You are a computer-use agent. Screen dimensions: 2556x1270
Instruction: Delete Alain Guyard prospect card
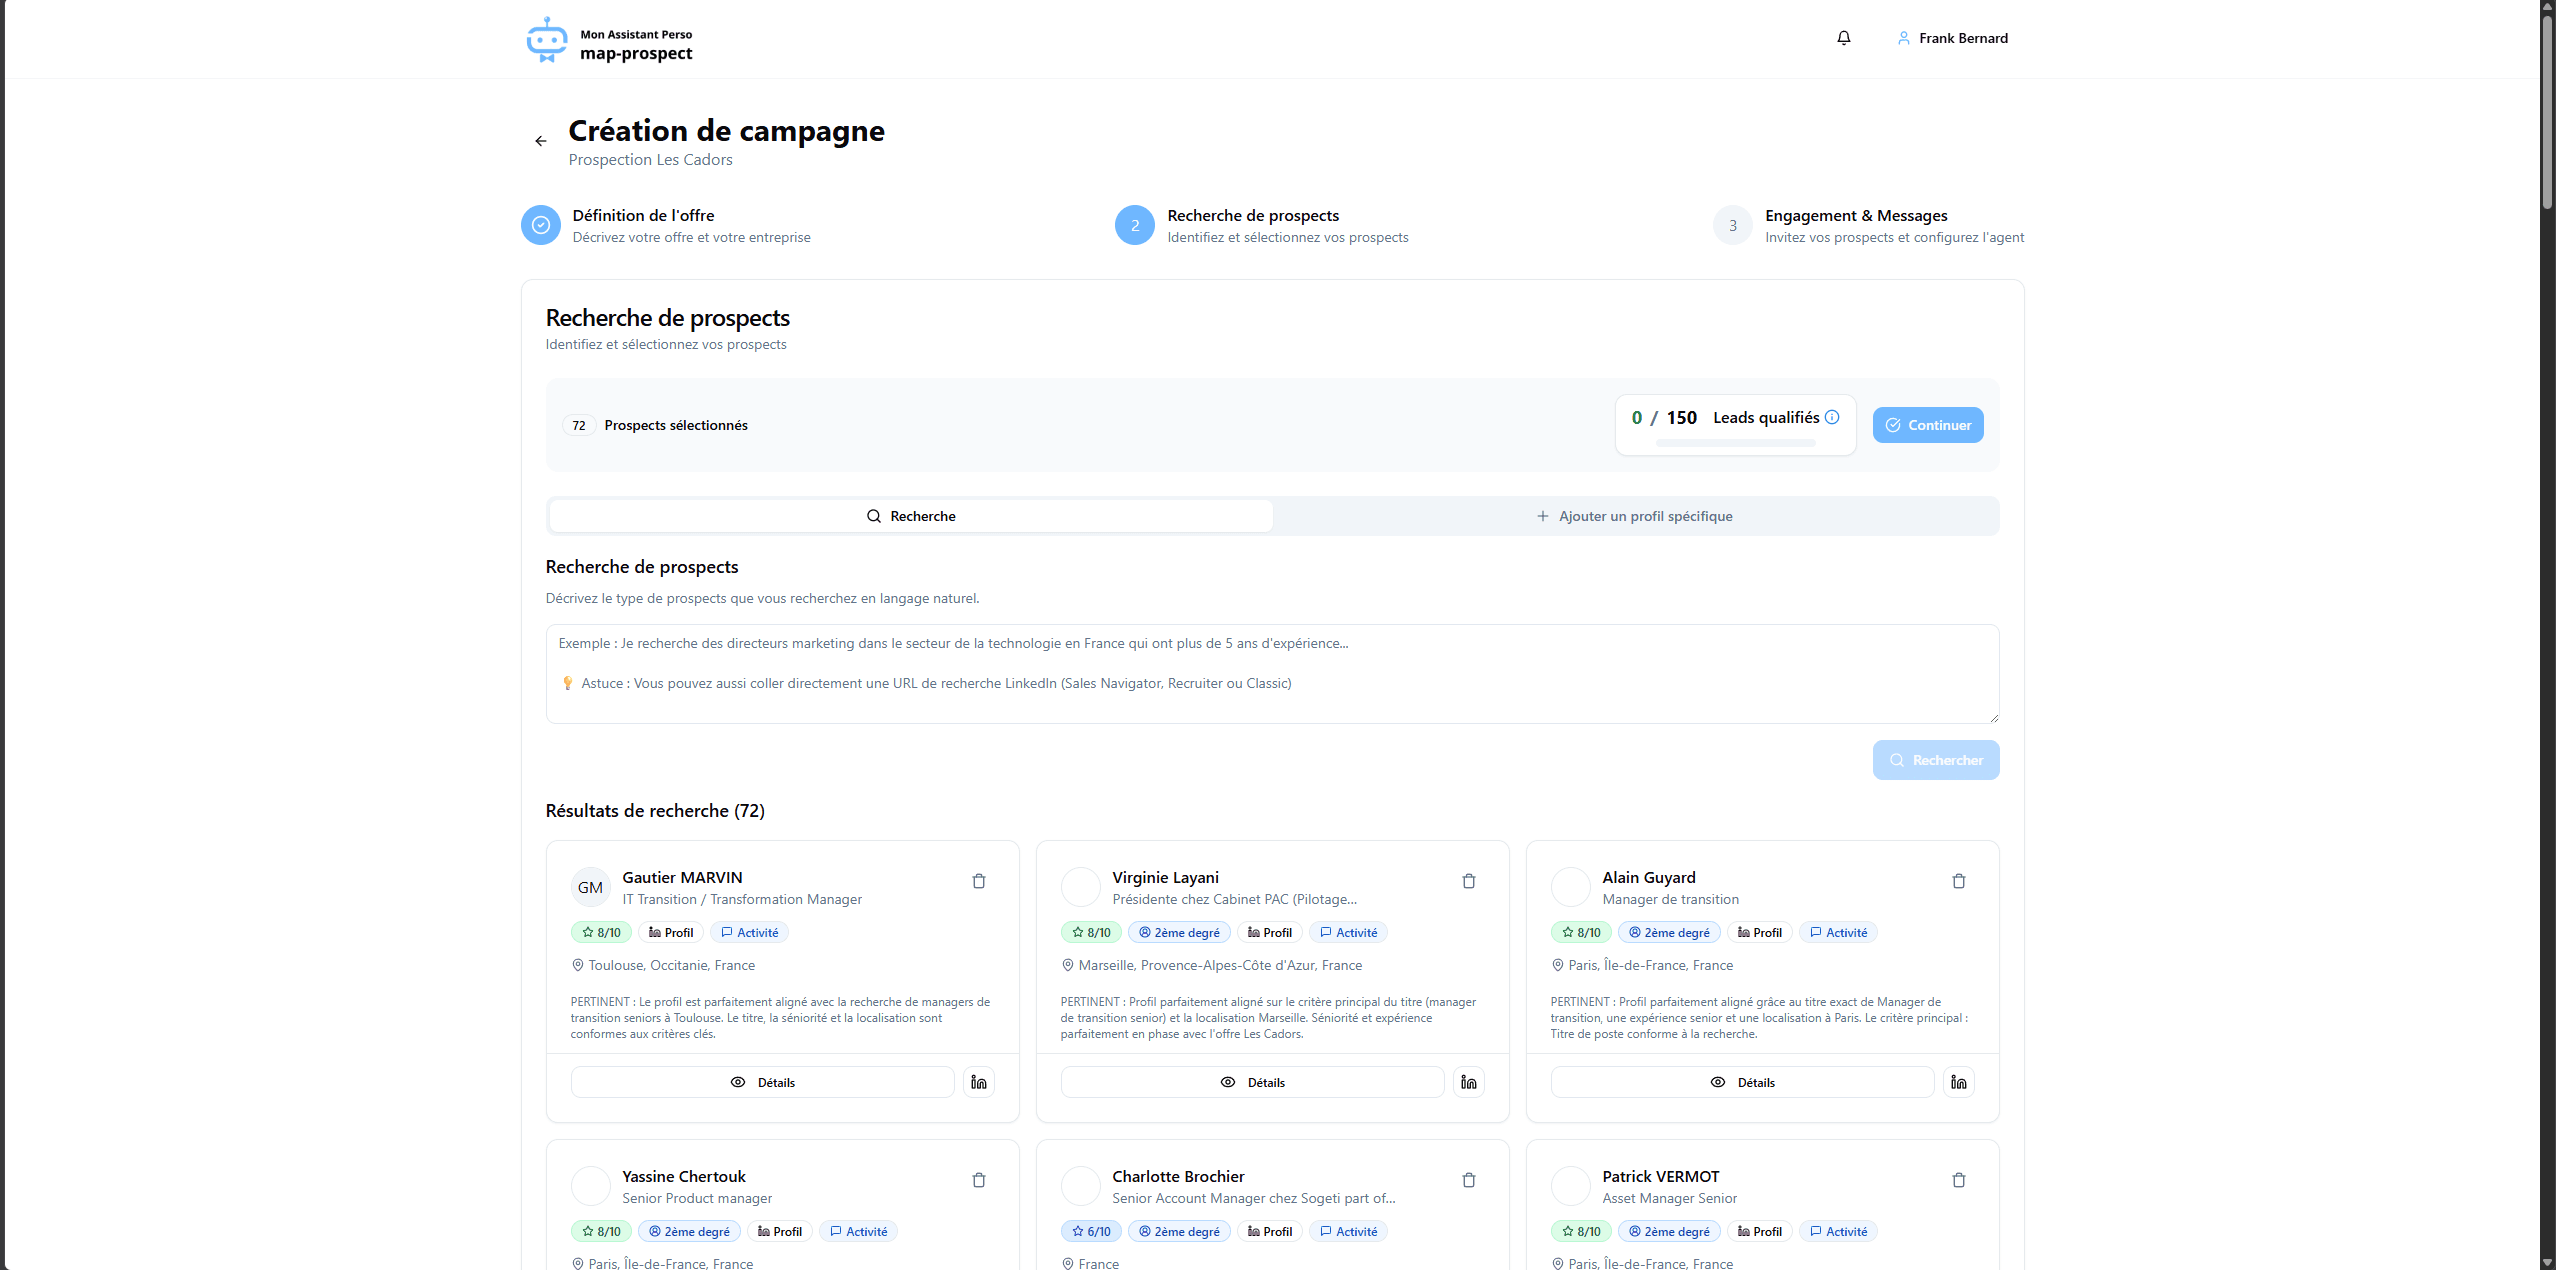(x=1959, y=881)
